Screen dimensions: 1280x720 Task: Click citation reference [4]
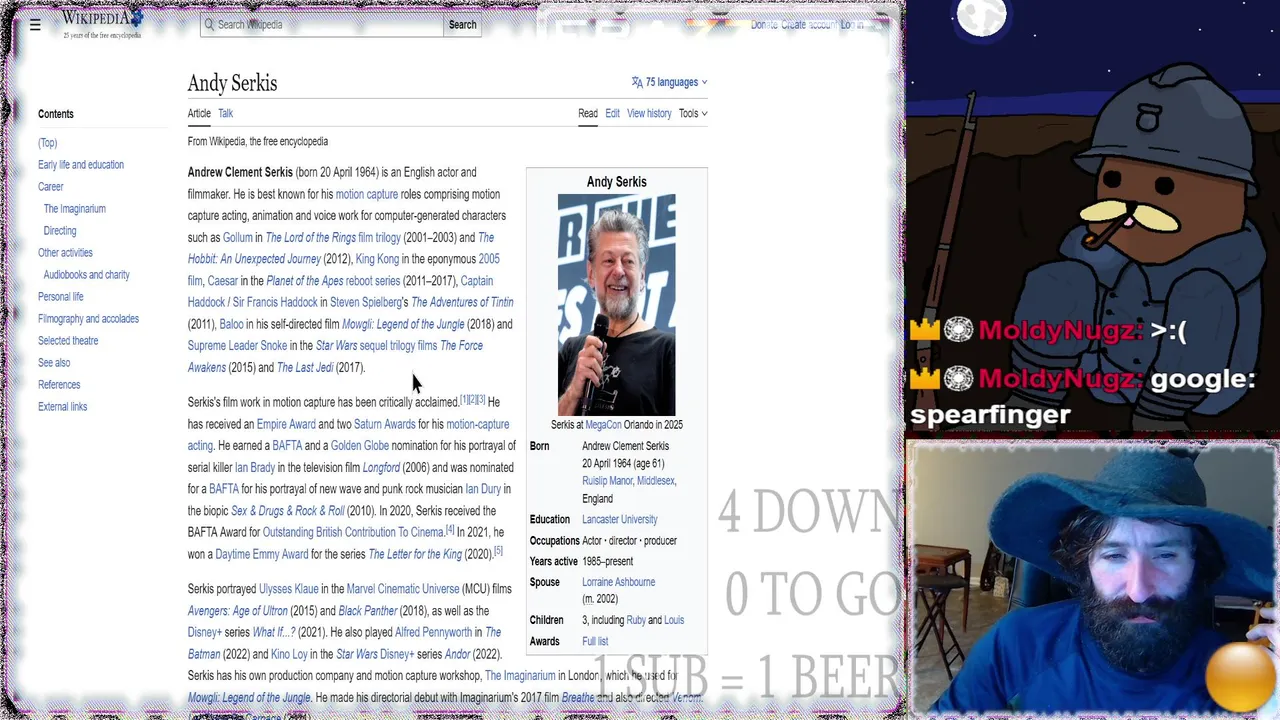tap(450, 529)
